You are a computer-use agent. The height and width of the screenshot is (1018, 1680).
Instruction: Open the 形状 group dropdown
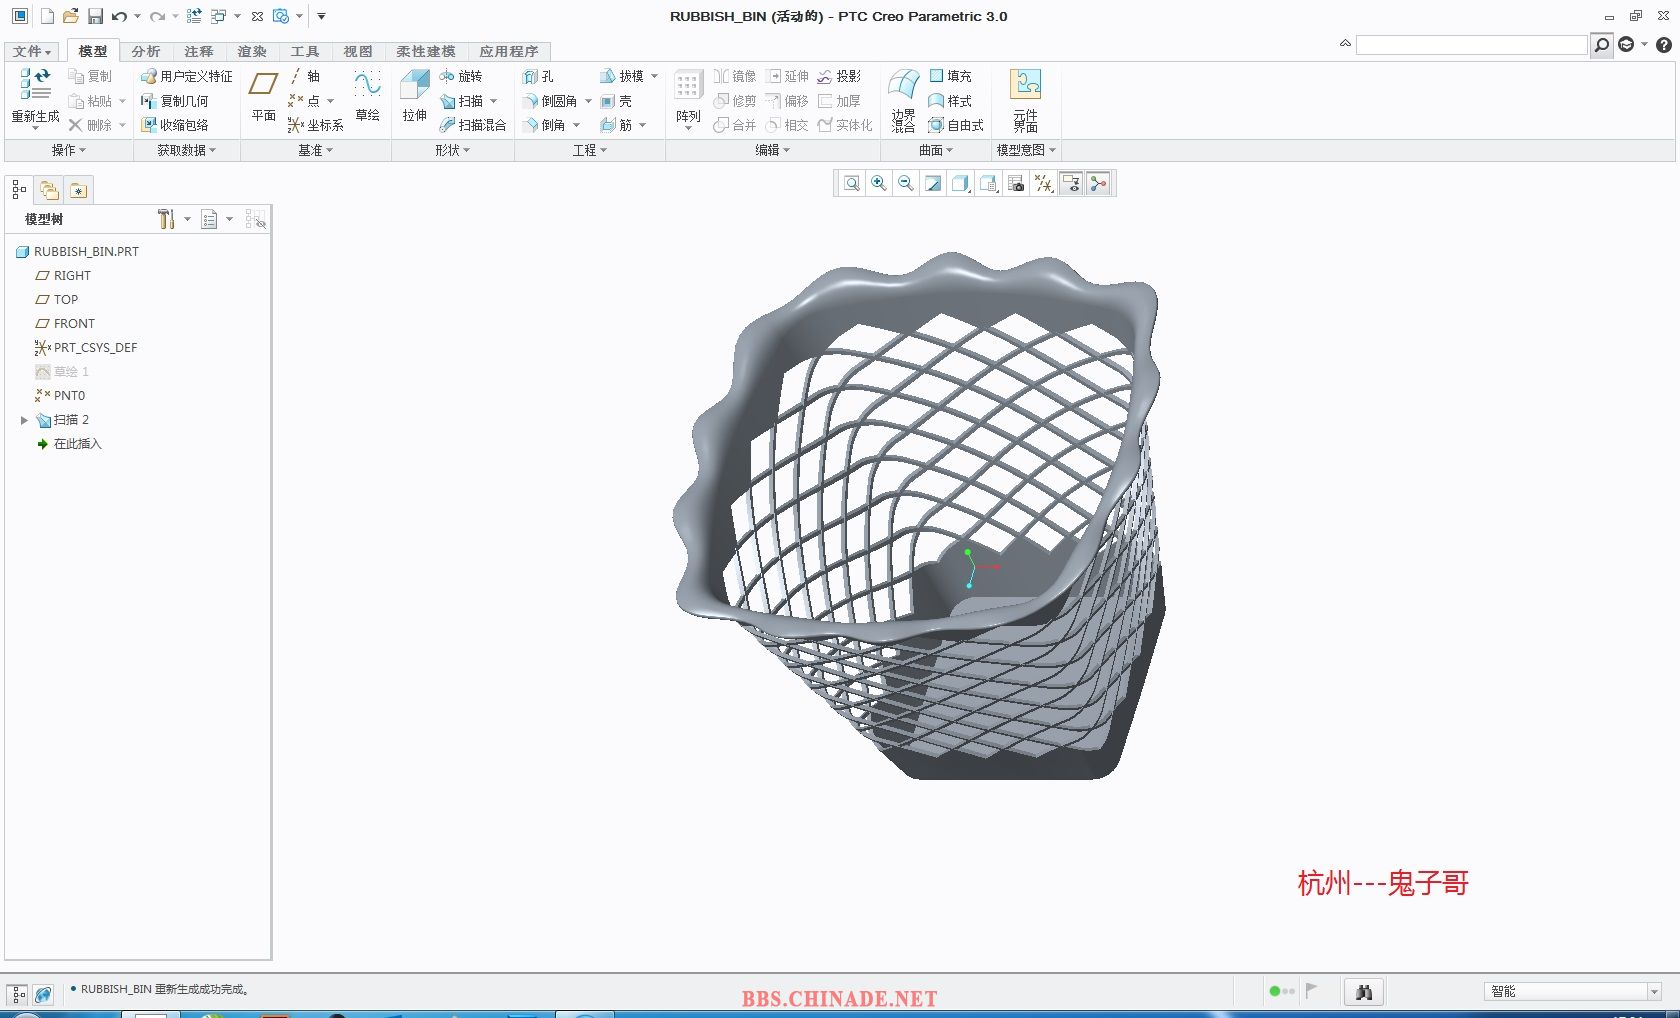tap(452, 150)
